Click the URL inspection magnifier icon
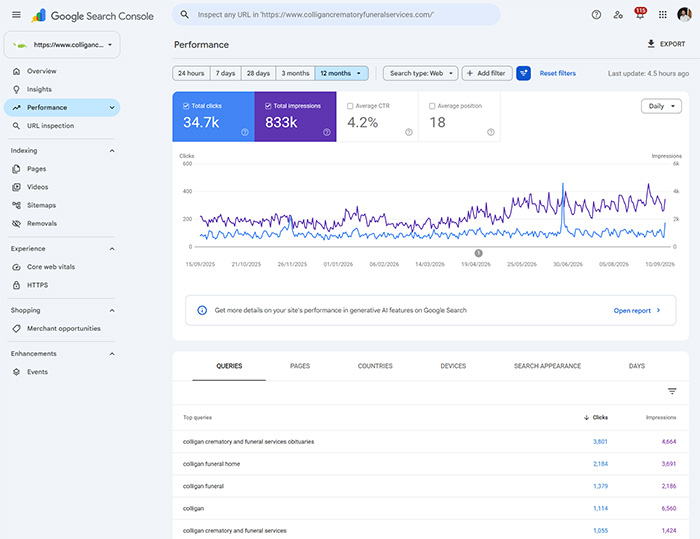The height and width of the screenshot is (539, 700). click(17, 126)
